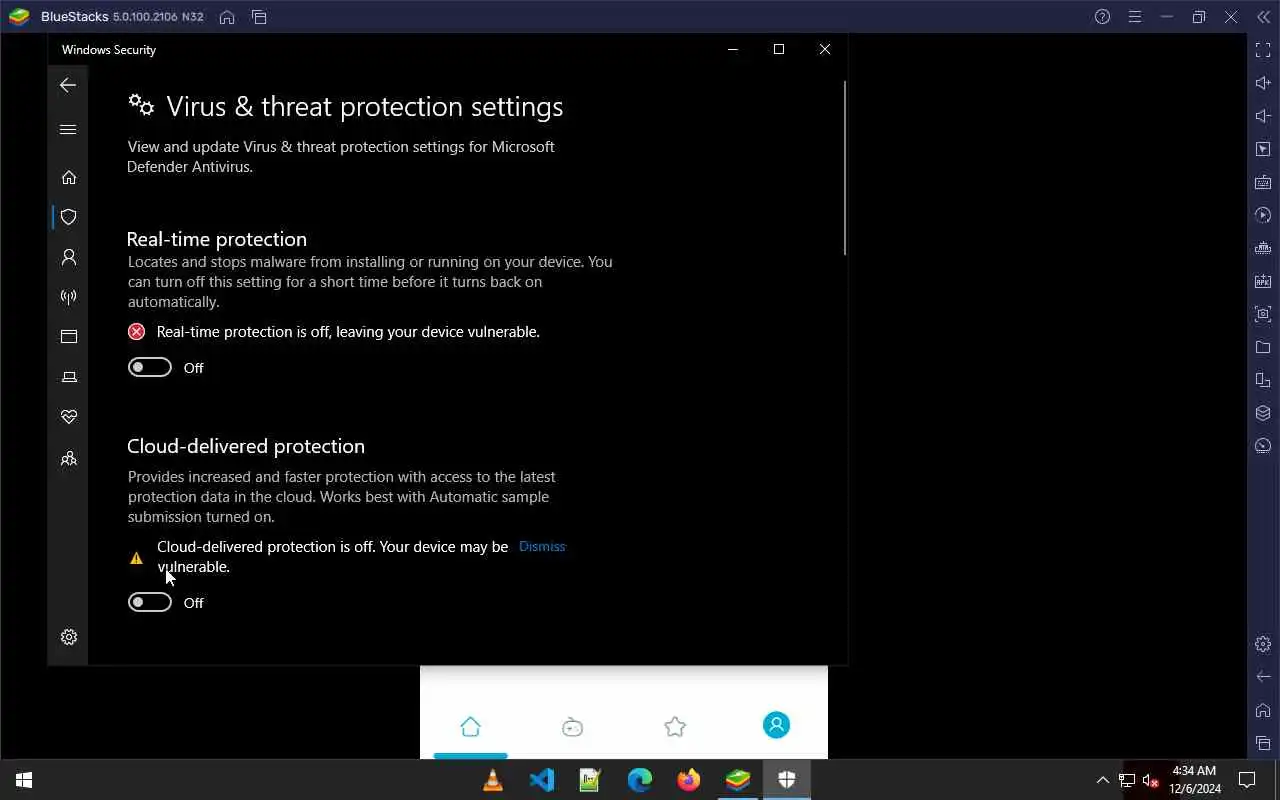1280x800 pixels.
Task: Open Firewall & network protection sidebar icon
Action: click(x=69, y=297)
